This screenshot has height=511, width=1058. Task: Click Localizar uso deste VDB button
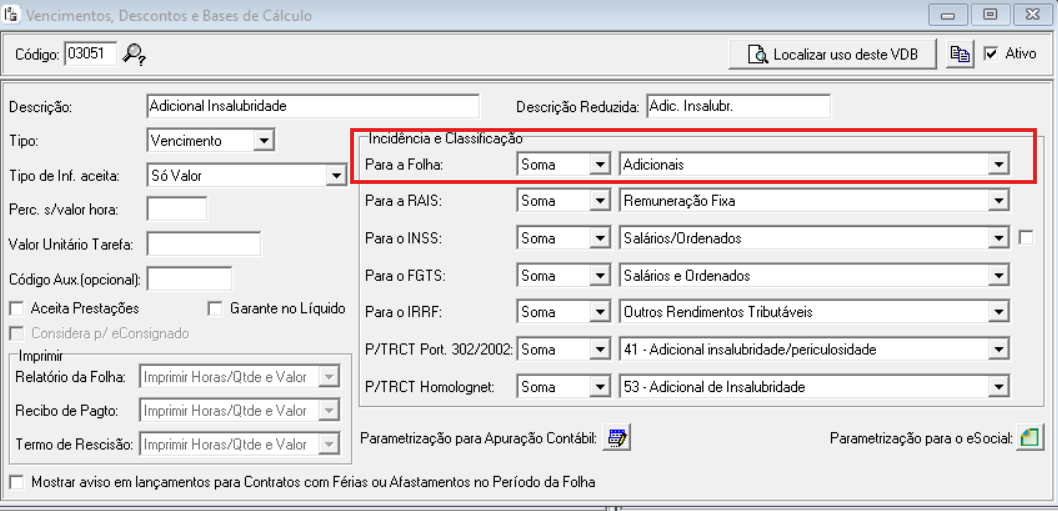tap(833, 54)
